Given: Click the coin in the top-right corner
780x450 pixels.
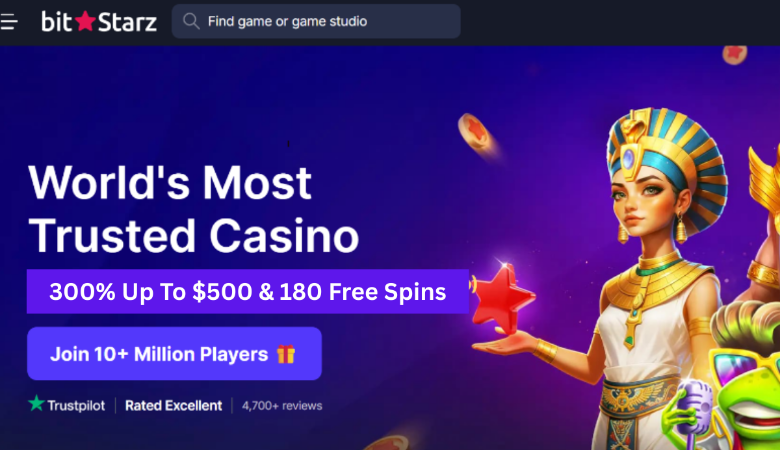Looking at the screenshot, I should click(x=735, y=55).
